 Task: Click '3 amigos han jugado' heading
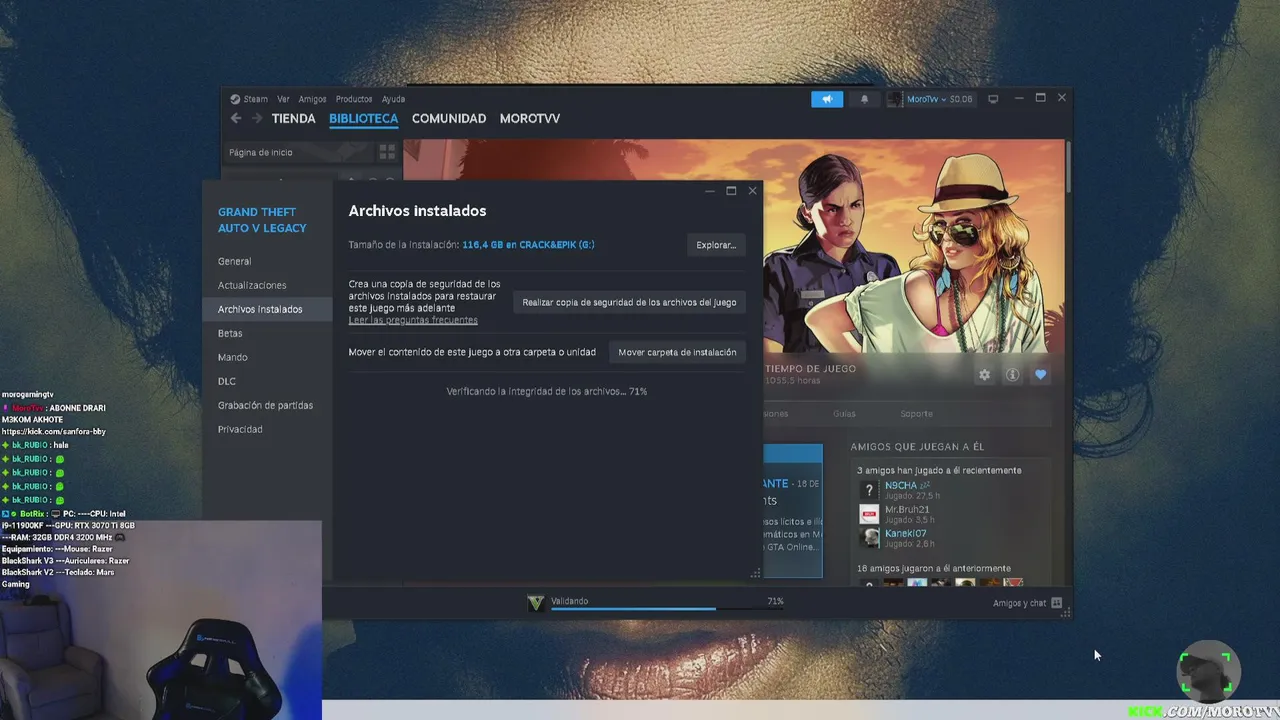(939, 470)
